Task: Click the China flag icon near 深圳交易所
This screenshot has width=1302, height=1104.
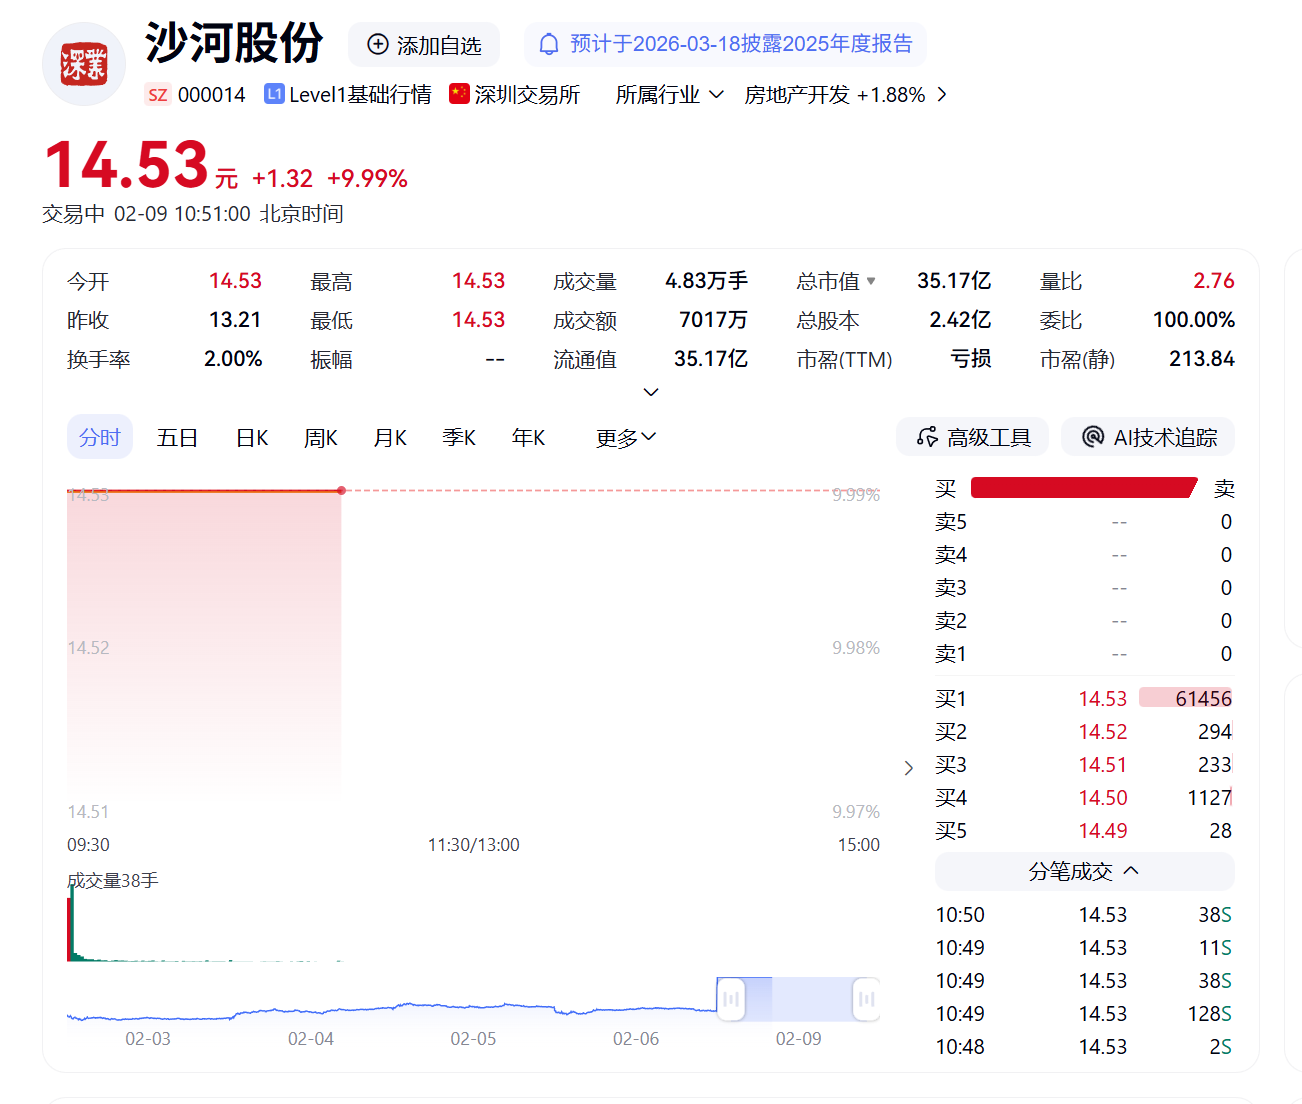Action: (x=459, y=94)
